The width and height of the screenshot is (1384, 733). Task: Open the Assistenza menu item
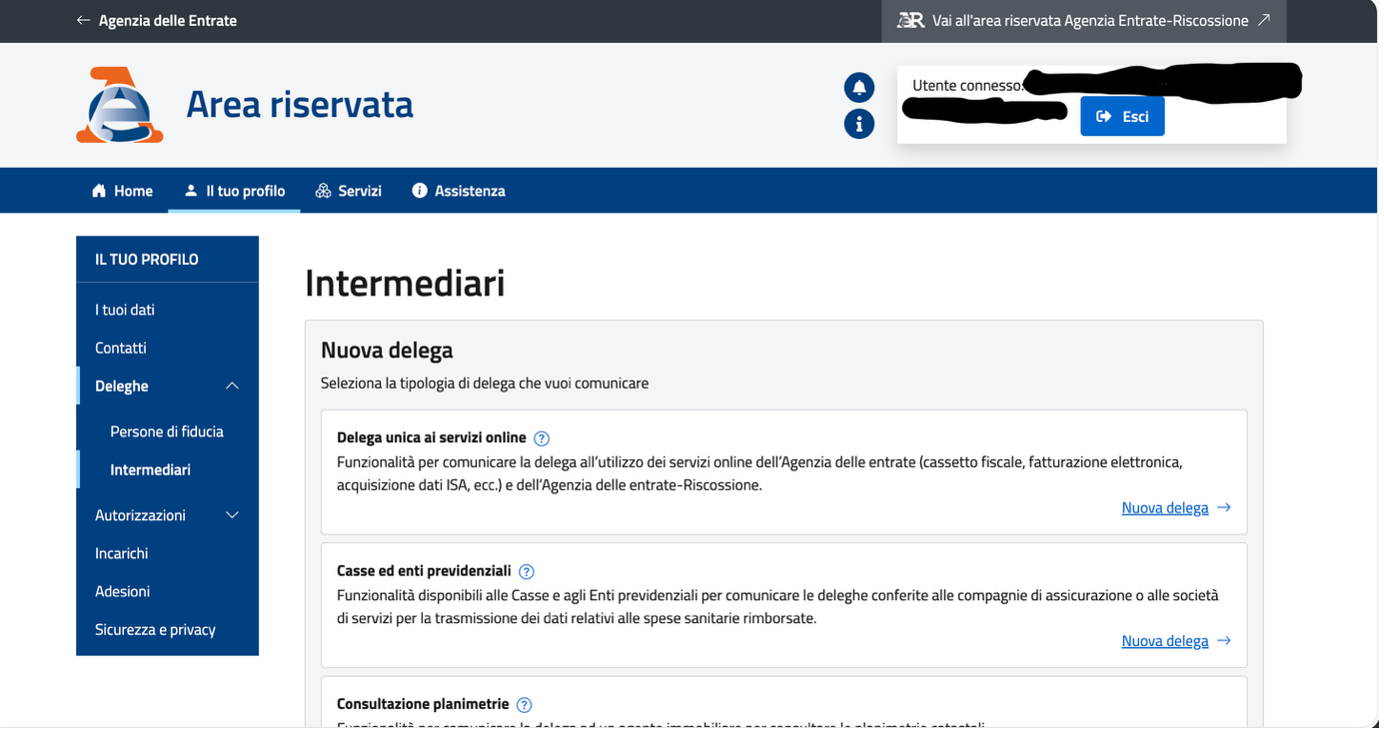(x=469, y=190)
